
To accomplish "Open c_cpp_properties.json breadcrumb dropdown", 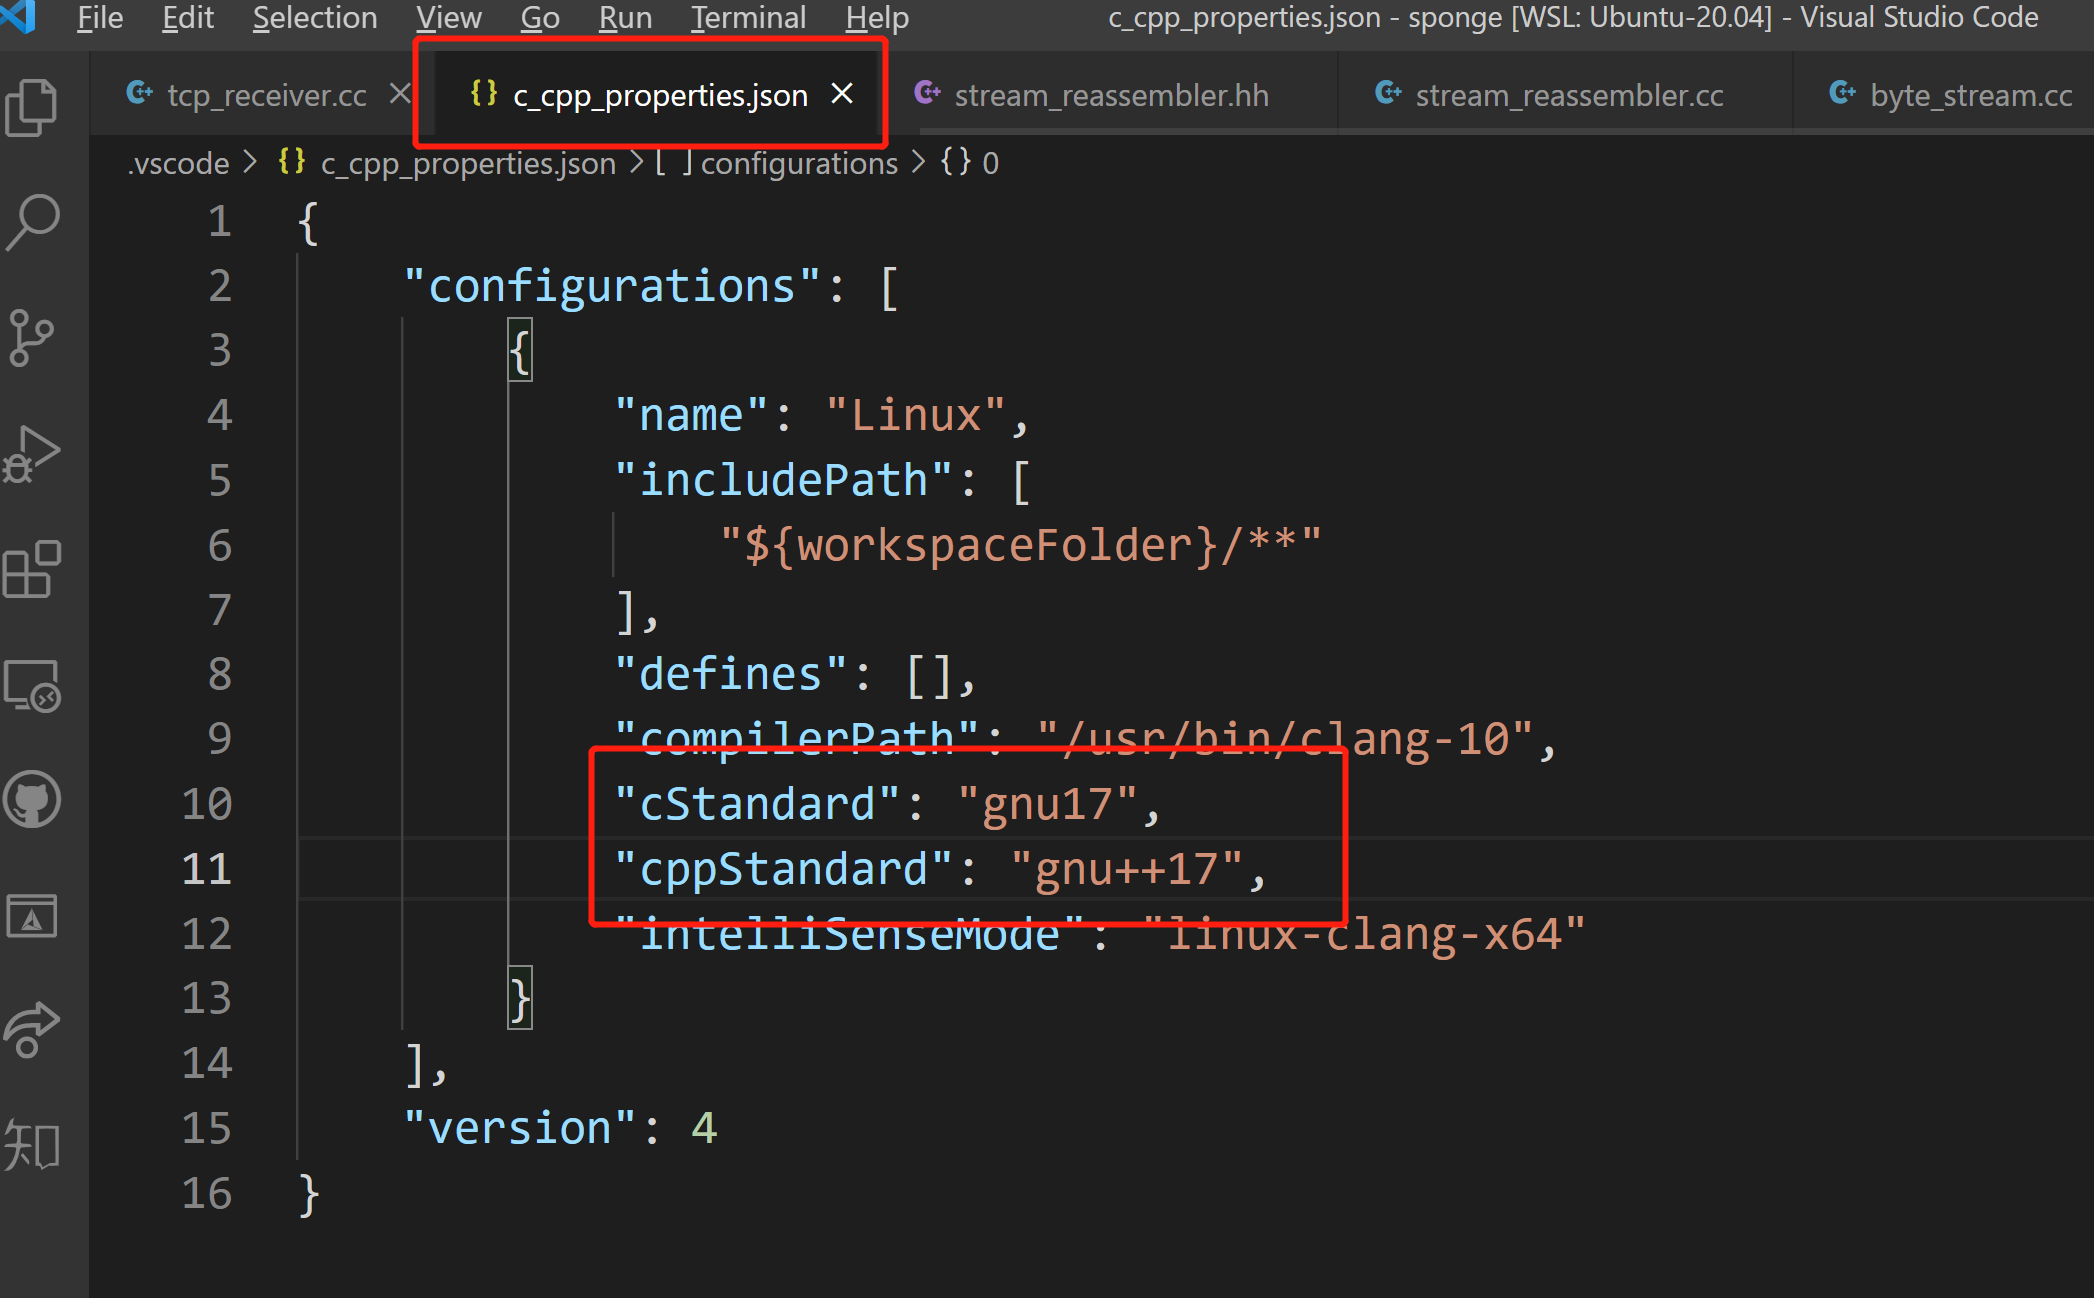I will 467,163.
